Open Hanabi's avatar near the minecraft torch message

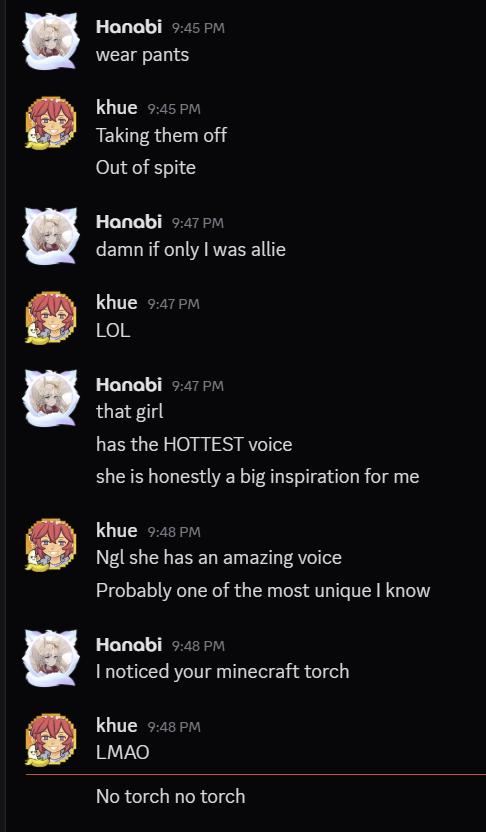click(51, 658)
